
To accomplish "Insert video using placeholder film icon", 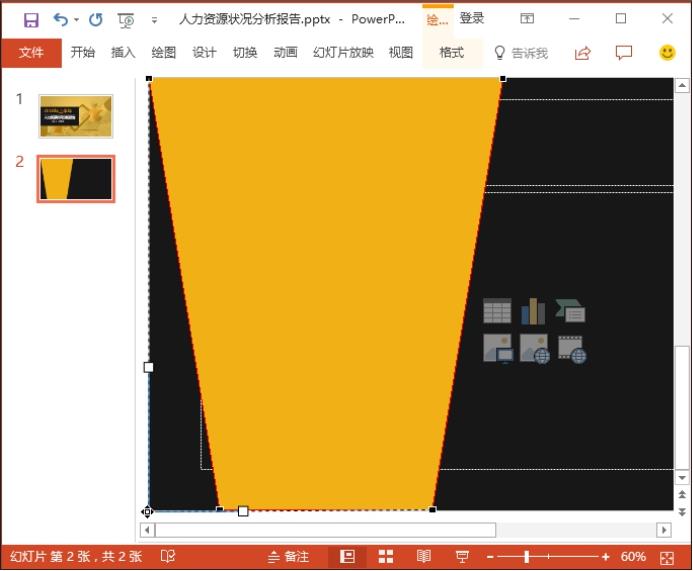I will [571, 348].
